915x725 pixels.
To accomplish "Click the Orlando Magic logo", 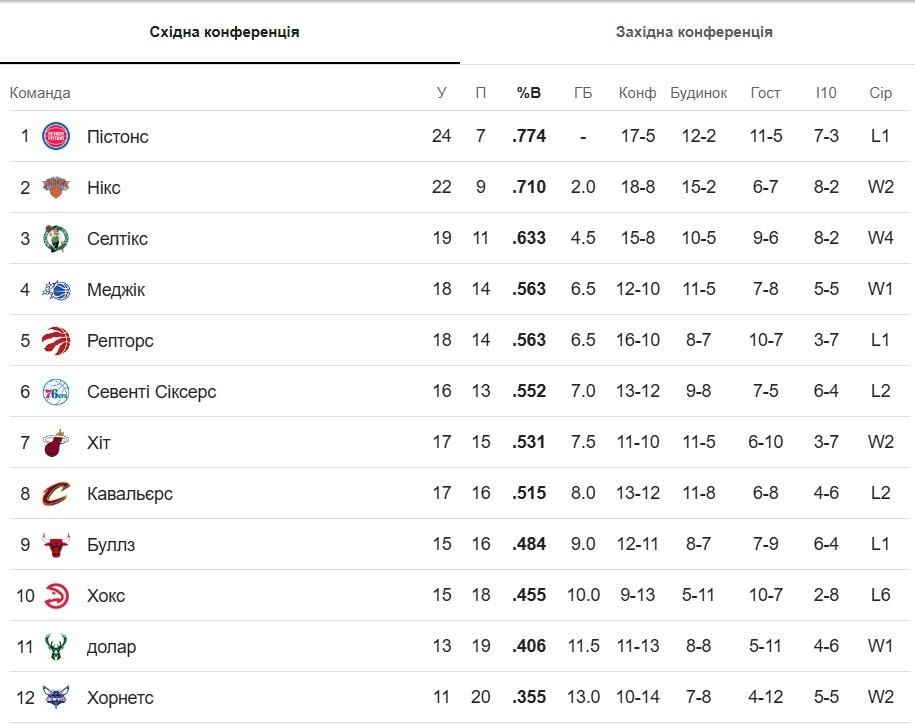I will (x=56, y=290).
